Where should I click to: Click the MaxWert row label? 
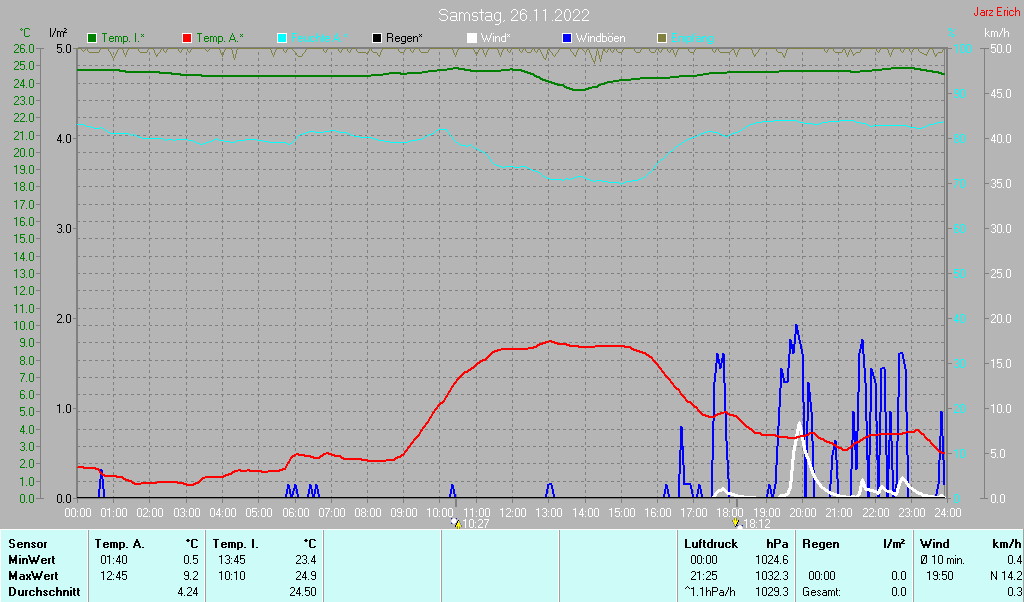pos(33,576)
